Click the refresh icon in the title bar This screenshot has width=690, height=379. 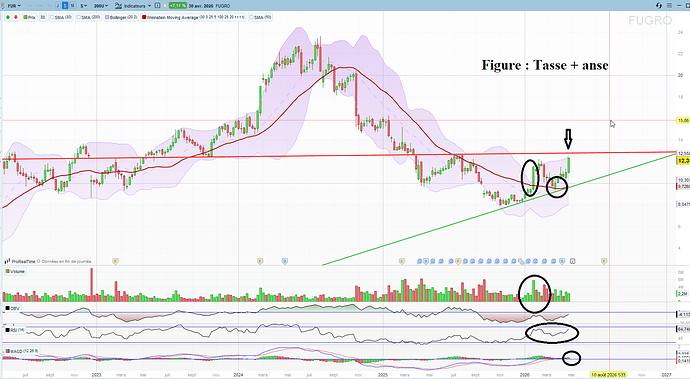tap(659, 6)
